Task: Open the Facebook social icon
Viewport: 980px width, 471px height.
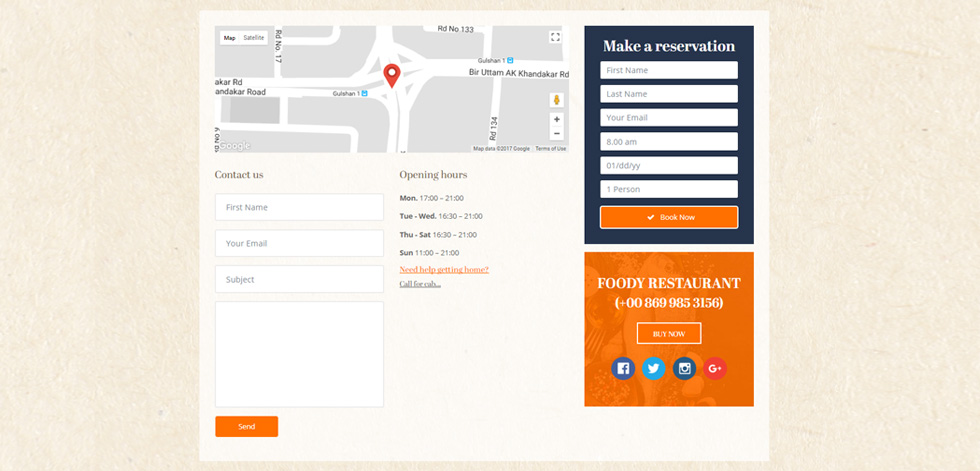Action: tap(622, 369)
